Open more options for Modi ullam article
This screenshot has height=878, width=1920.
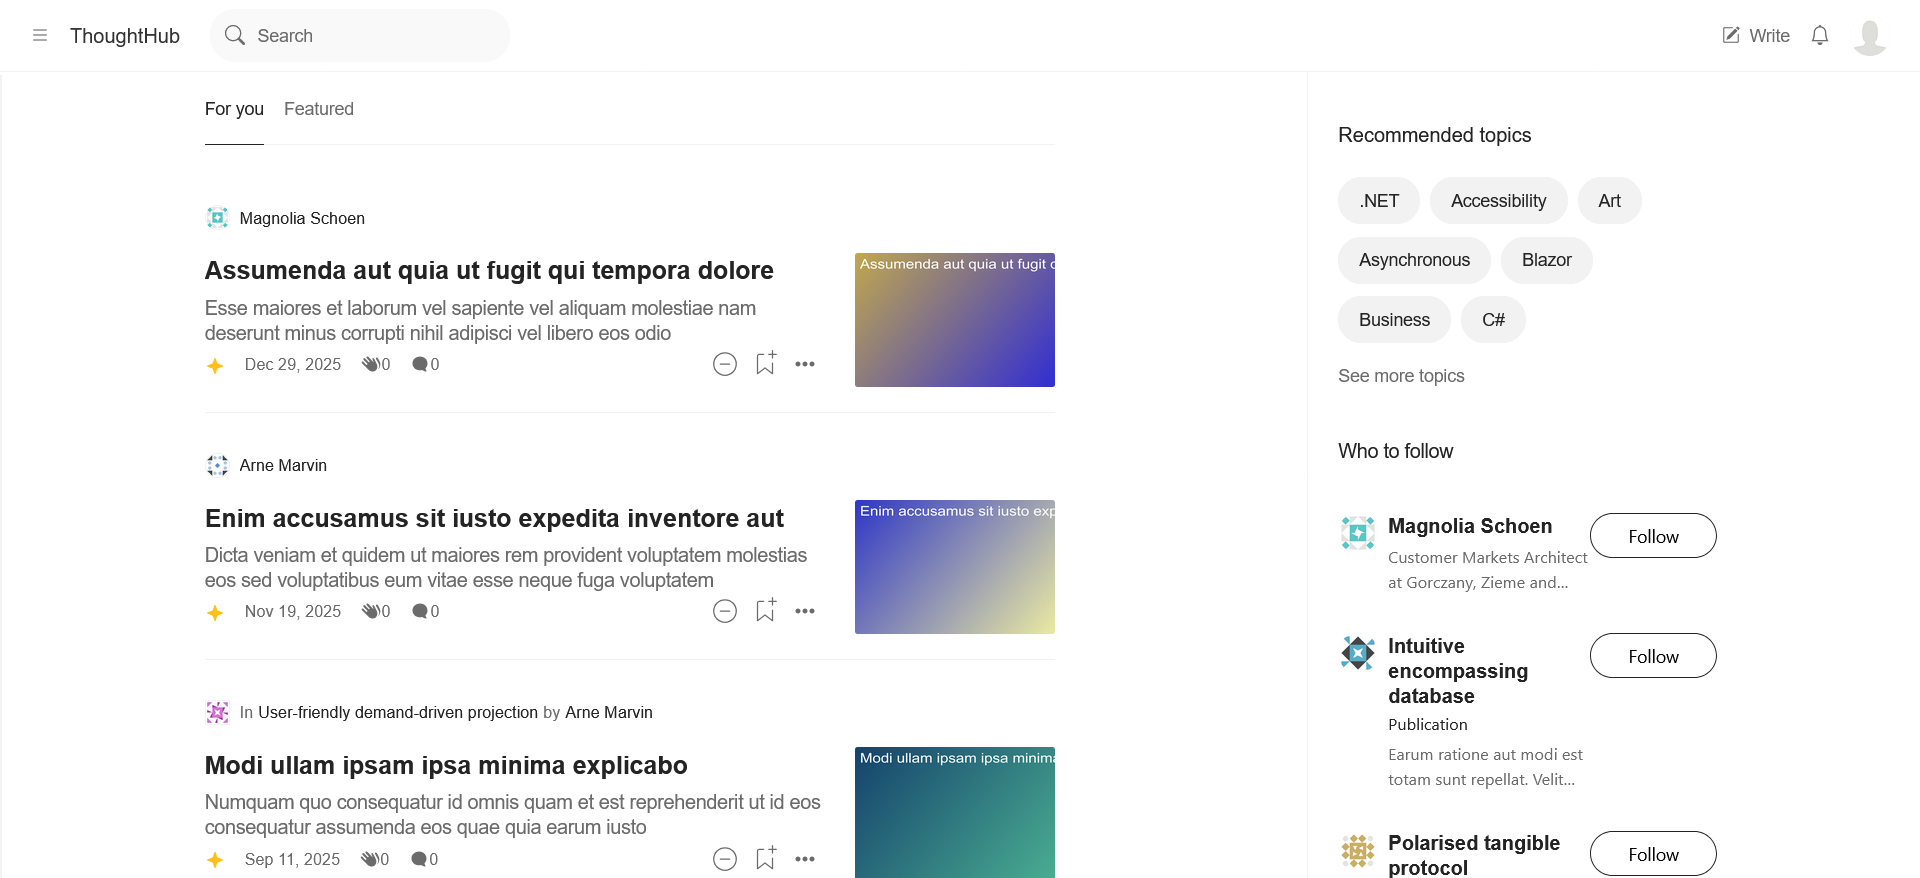tap(805, 859)
